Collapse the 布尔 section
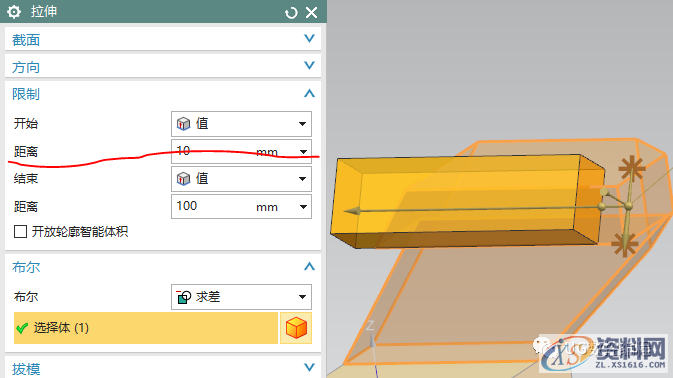673x378 pixels. (x=309, y=266)
